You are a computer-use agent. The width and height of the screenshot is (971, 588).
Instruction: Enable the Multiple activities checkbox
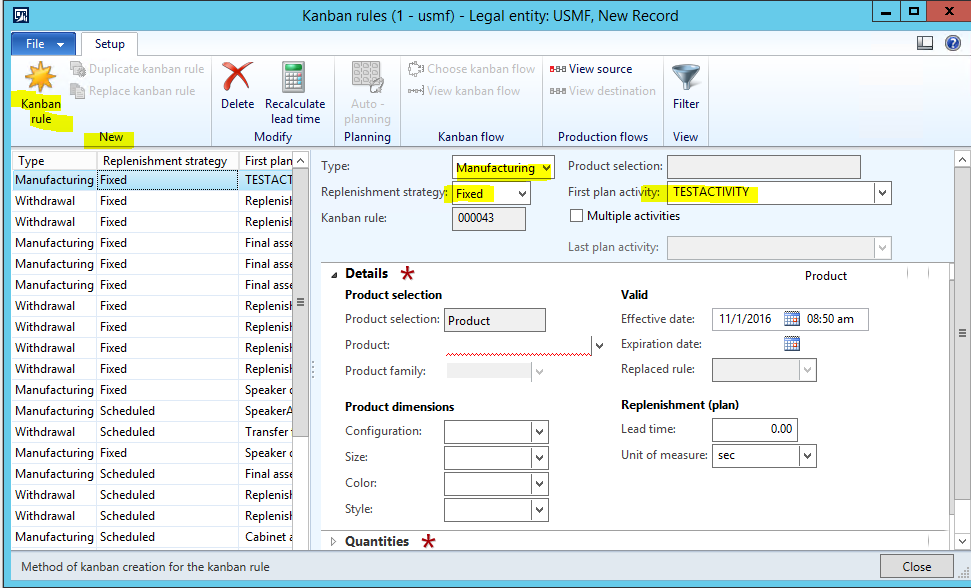(576, 216)
